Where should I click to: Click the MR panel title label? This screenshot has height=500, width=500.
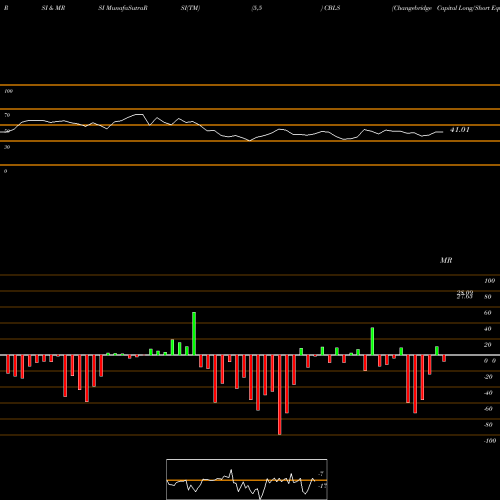(446, 260)
